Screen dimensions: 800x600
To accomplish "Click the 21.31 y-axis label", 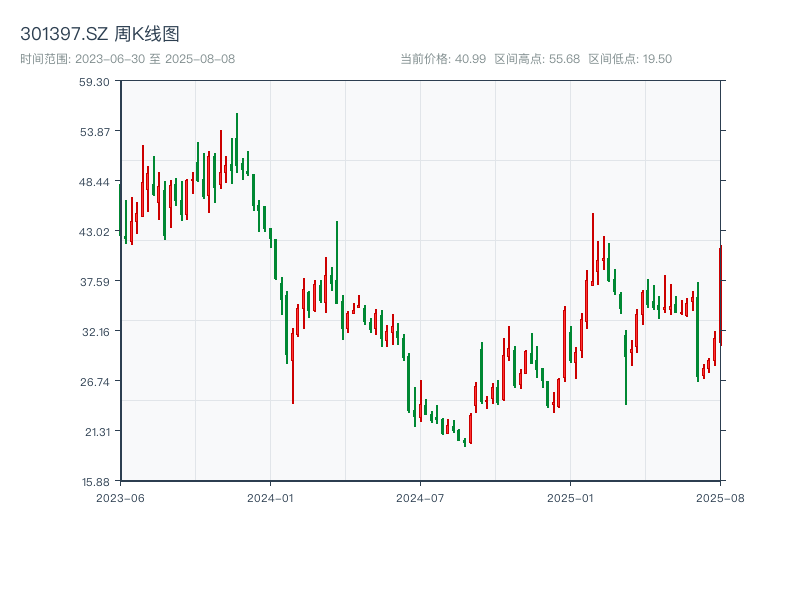I will (97, 432).
